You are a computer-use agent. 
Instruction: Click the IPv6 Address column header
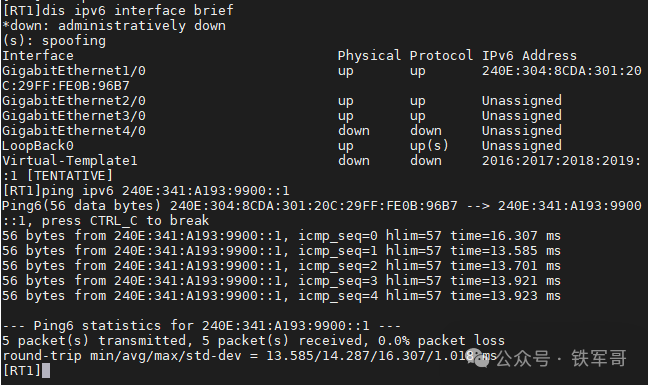[529, 55]
